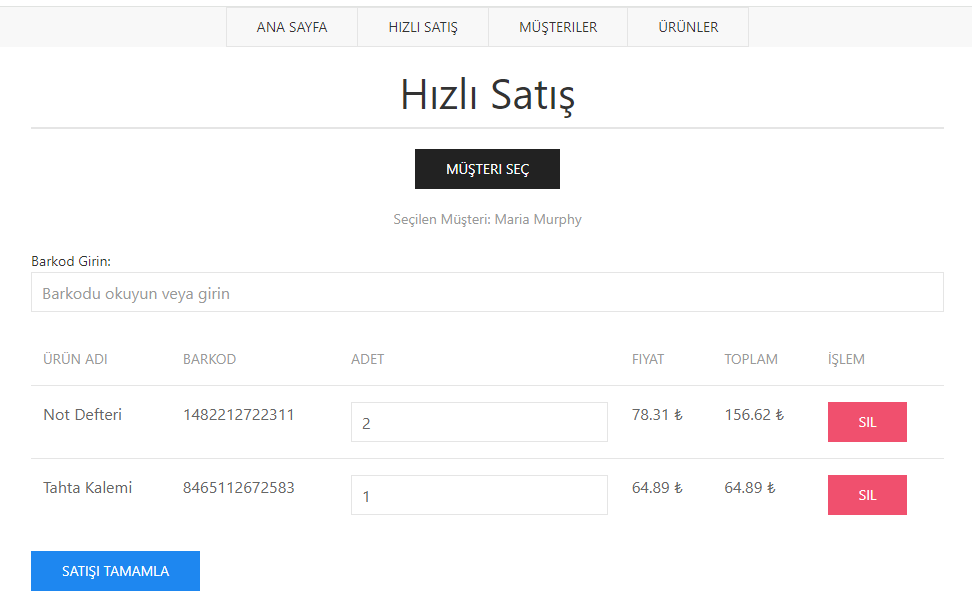Click the 64.89 ₺ price of Tahta Kalemi
972x613 pixels.
(657, 488)
